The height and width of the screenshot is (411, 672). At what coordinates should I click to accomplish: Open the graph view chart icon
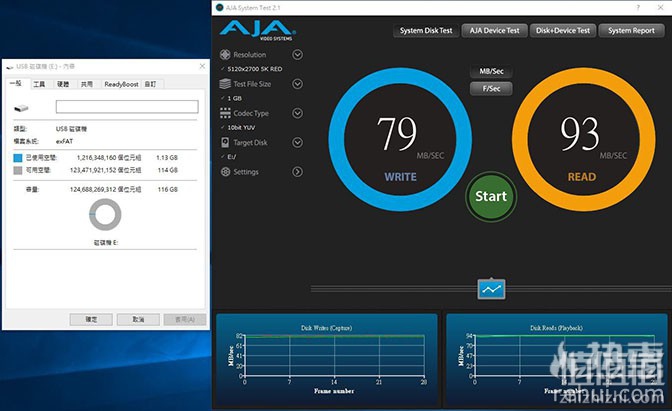coord(491,289)
